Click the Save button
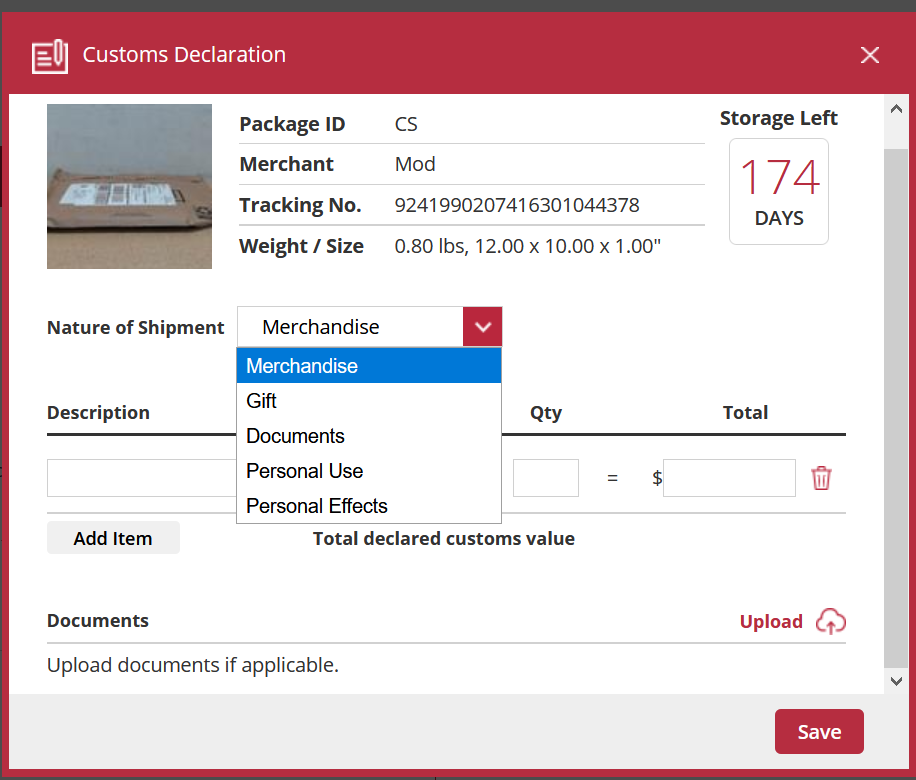Image resolution: width=916 pixels, height=780 pixels. tap(819, 731)
